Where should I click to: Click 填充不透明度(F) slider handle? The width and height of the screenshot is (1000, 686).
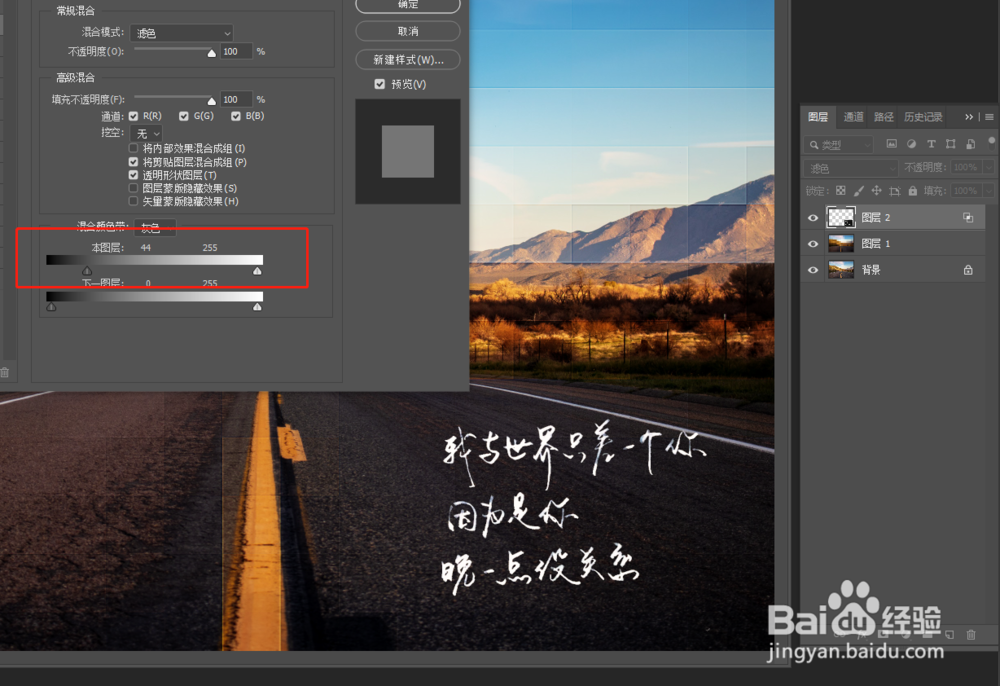[212, 101]
